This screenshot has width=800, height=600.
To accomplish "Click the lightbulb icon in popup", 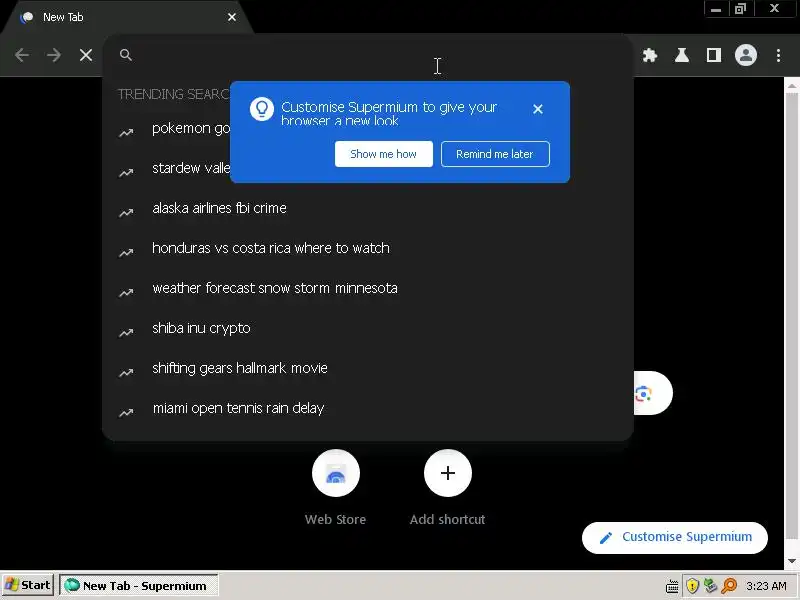I will click(x=262, y=109).
